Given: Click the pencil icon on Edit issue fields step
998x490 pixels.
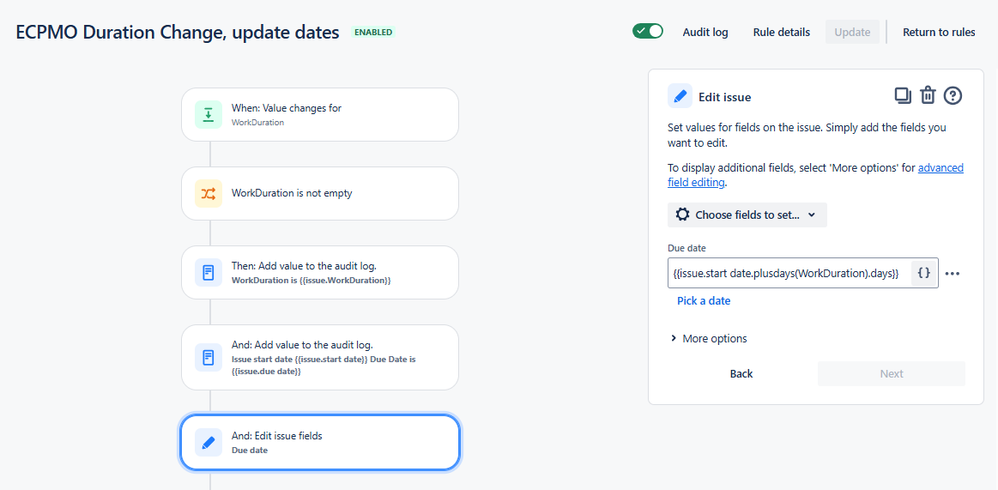Looking at the screenshot, I should click(209, 442).
